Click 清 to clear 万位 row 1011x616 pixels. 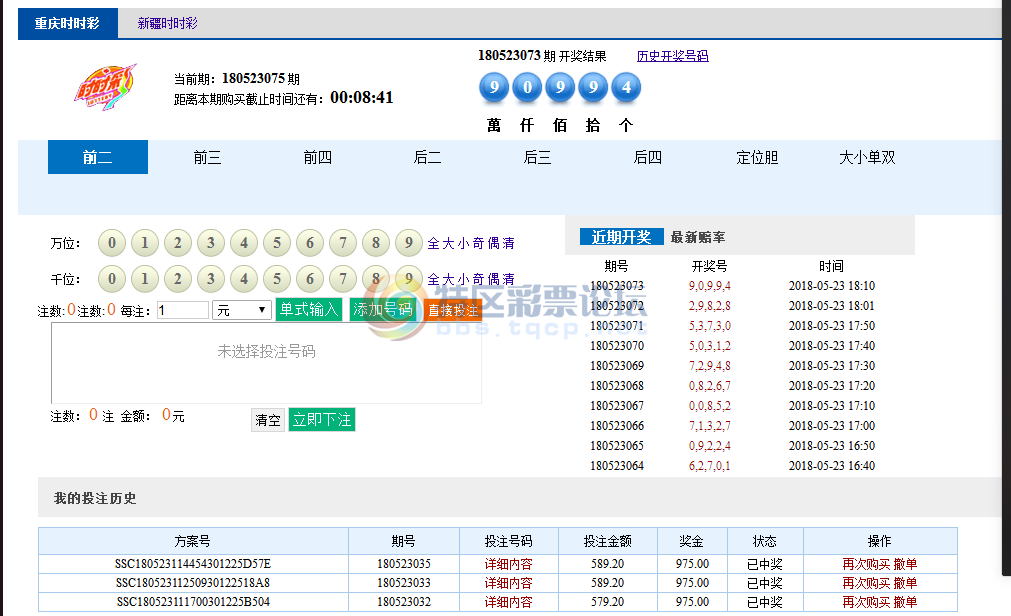pos(509,243)
